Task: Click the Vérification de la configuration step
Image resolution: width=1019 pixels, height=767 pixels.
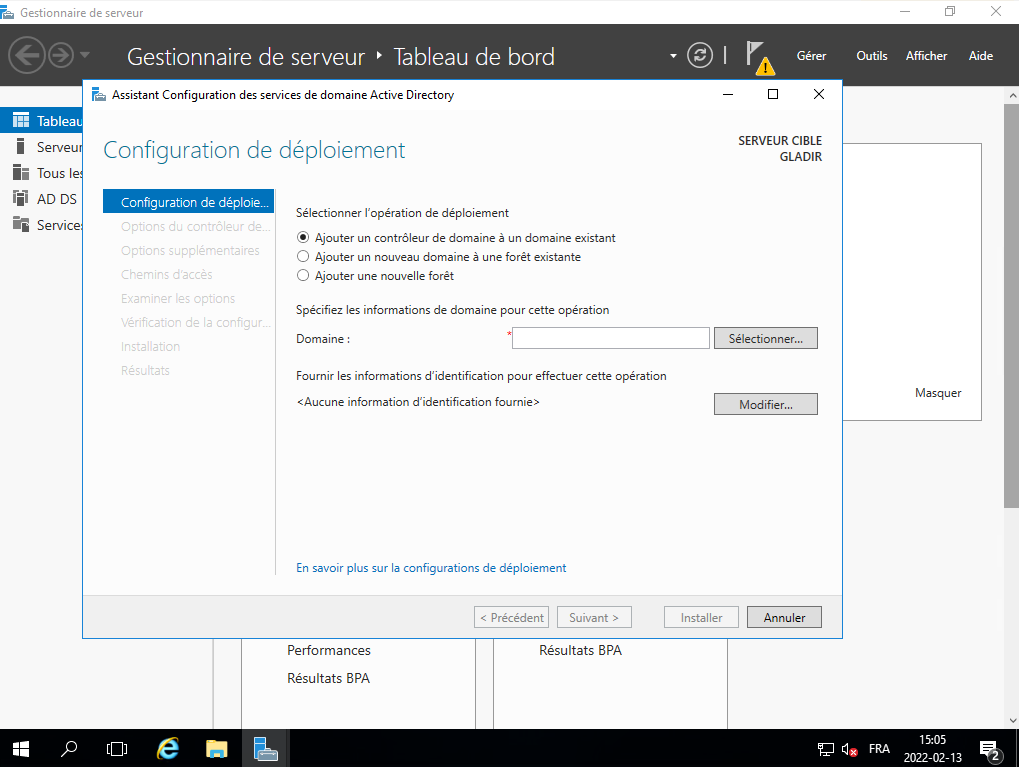Action: point(195,322)
